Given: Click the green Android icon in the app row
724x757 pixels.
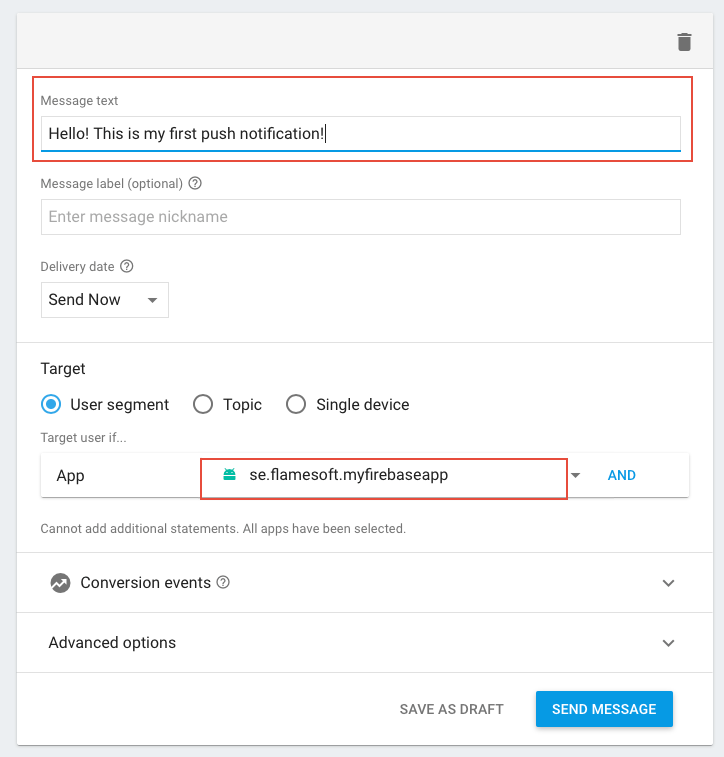Looking at the screenshot, I should click(x=230, y=475).
